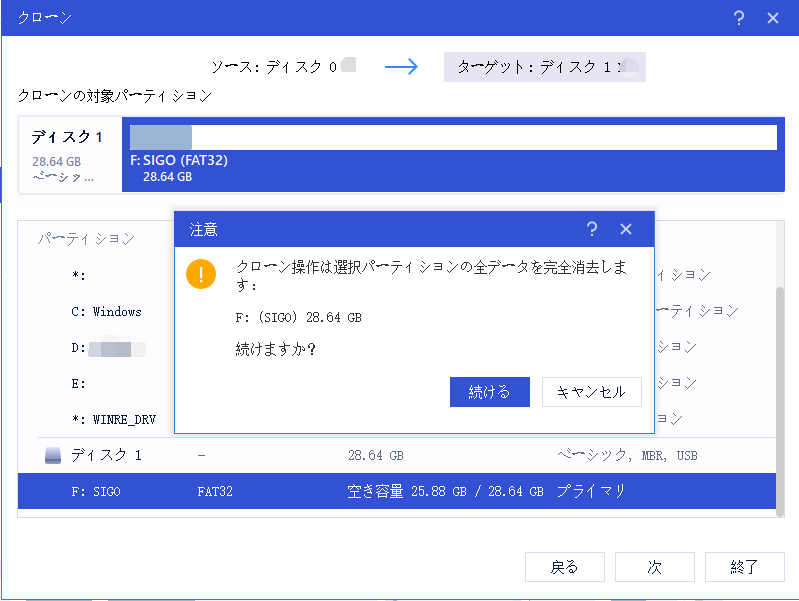This screenshot has height=601, width=799.
Task: Select the ディスク 1 row in list
Action: 396,455
